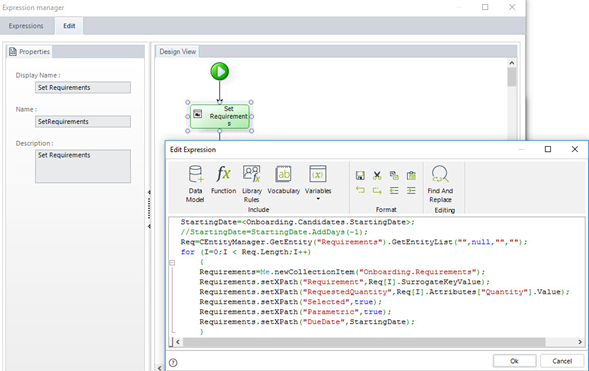Save the expression with the disk icon

[x=360, y=175]
